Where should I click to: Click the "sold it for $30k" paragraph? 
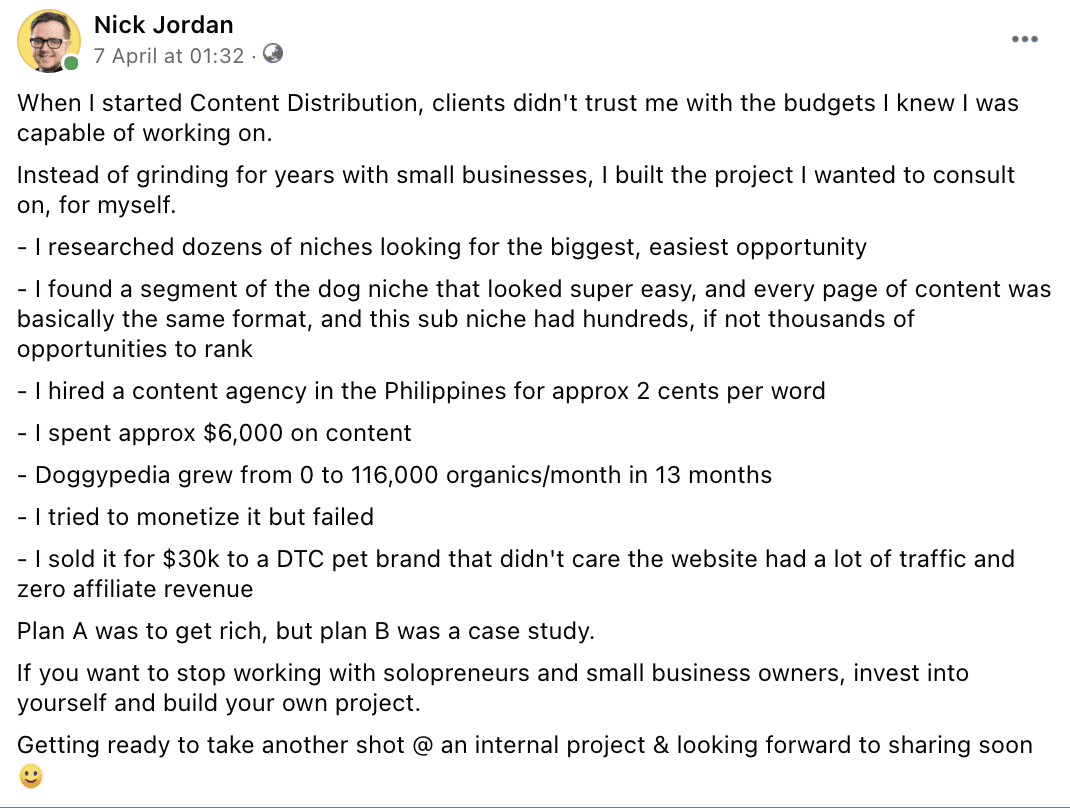pos(516,573)
